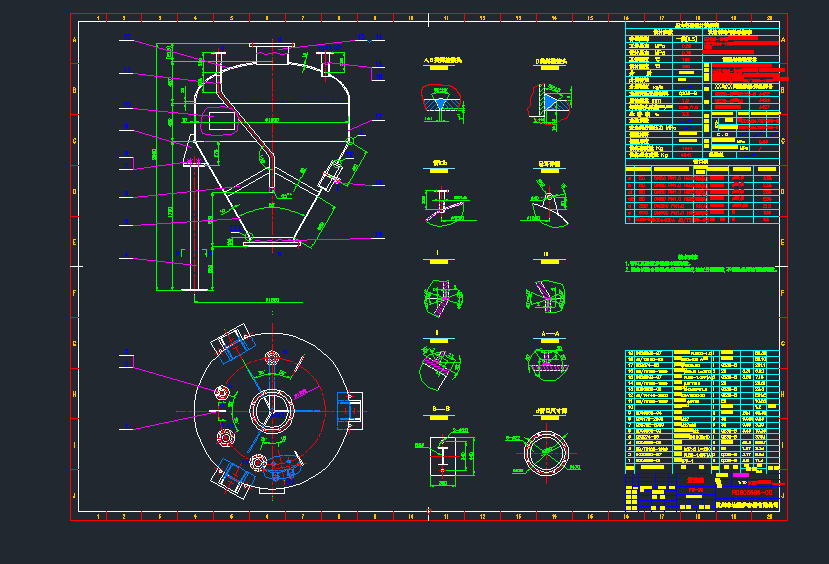Select the top center nozzle of the vessel
This screenshot has height=564, width=829.
[x=271, y=51]
